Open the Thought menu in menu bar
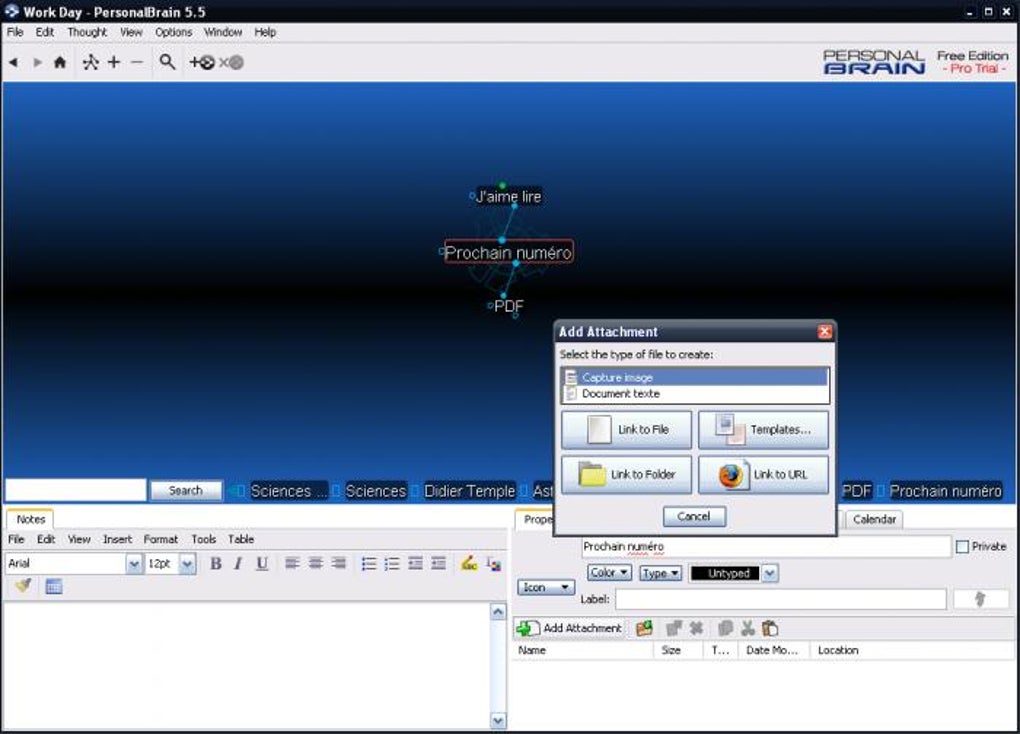The image size is (1020, 734). pos(87,32)
